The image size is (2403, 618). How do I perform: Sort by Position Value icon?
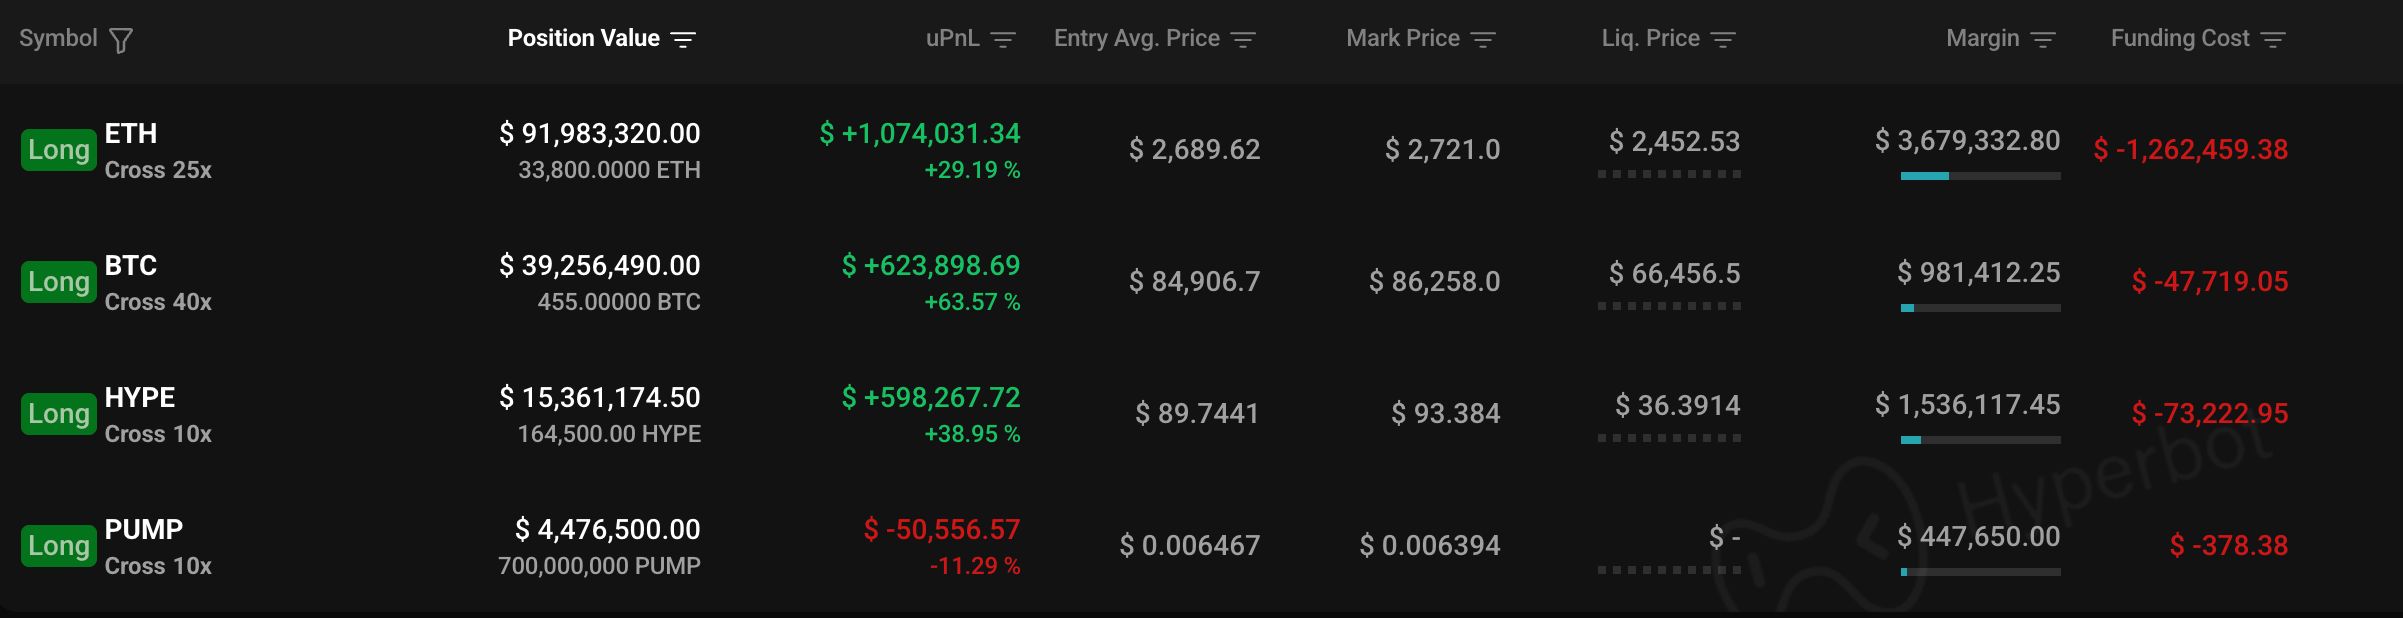683,40
